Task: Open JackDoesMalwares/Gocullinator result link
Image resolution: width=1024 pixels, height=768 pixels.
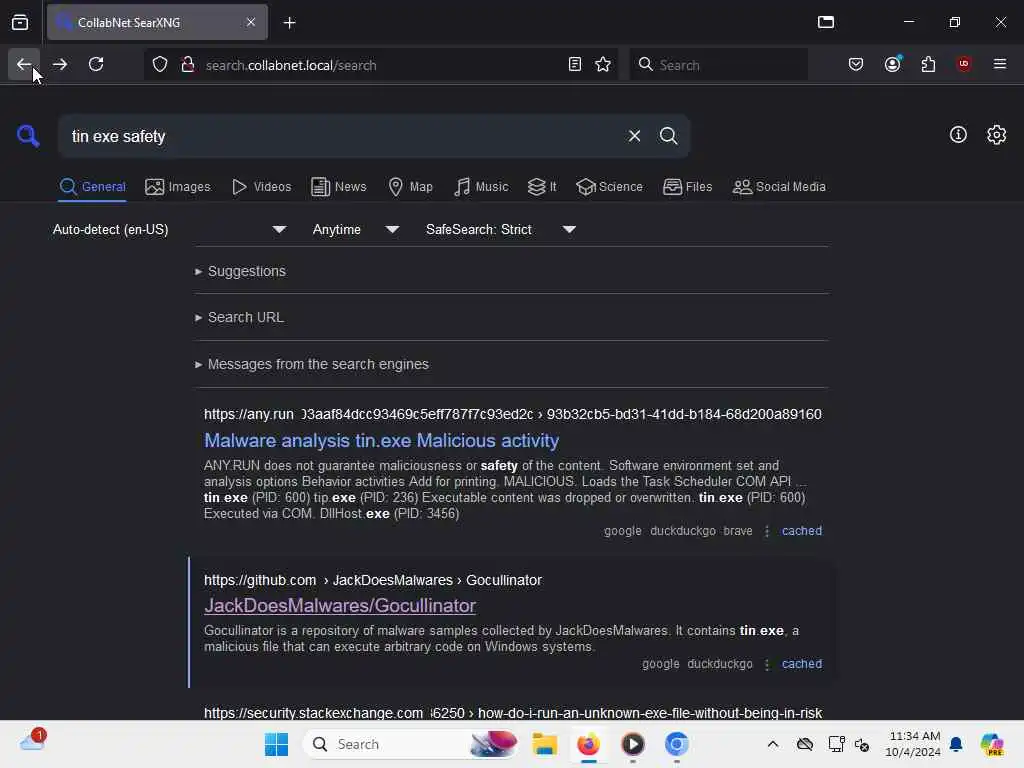Action: [340, 606]
